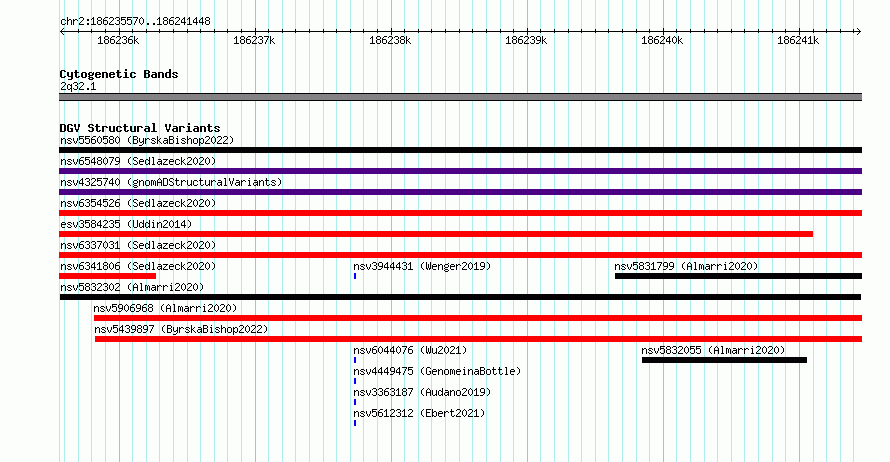Click the nsv6354526 (Sedlazeck2020) label
Viewport: 890px width, 462px height.
click(x=138, y=203)
